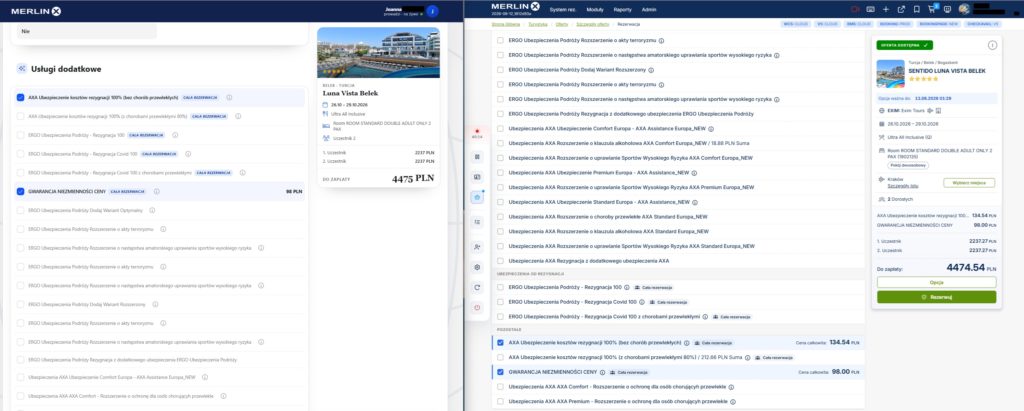Click the plus icon in right header
1024x411 pixels.
click(x=886, y=9)
